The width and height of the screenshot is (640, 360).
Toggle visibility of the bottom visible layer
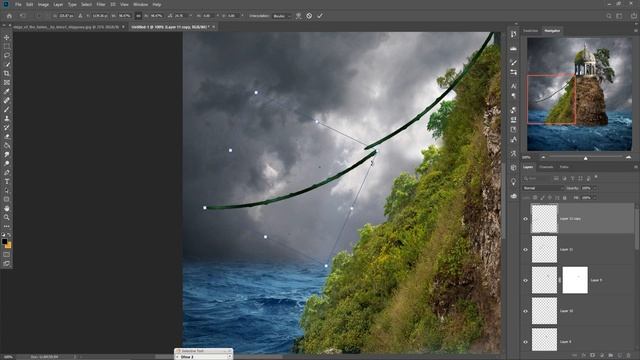point(526,342)
